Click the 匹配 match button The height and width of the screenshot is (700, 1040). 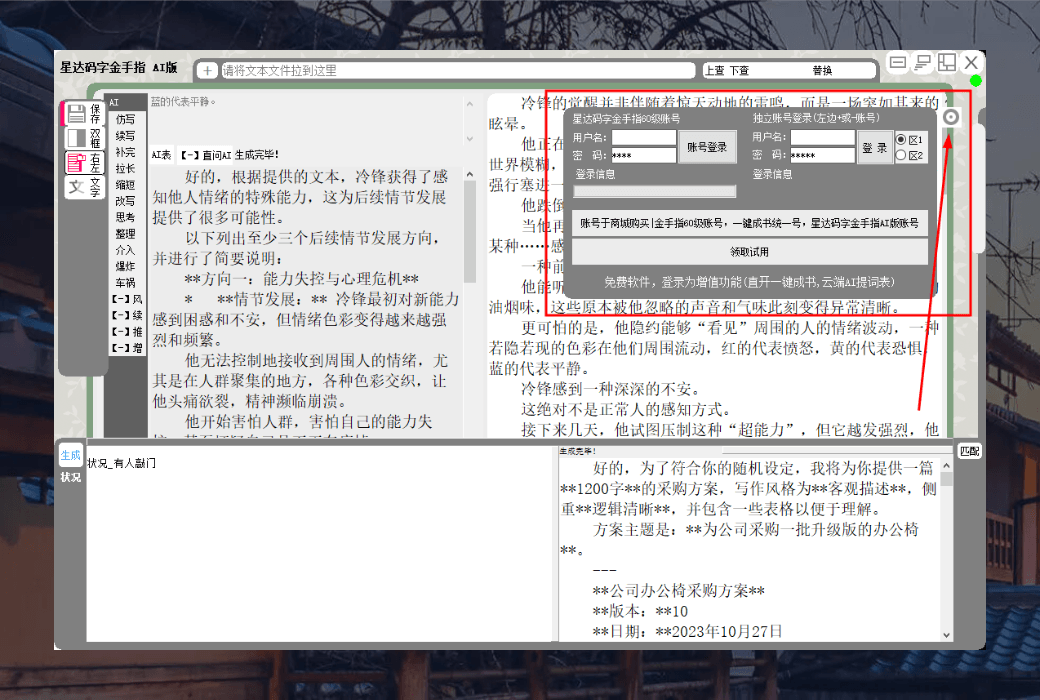tap(969, 451)
